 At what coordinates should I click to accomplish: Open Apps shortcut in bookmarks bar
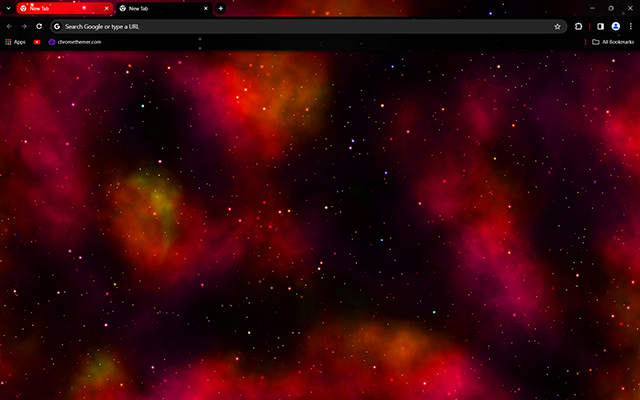point(15,42)
